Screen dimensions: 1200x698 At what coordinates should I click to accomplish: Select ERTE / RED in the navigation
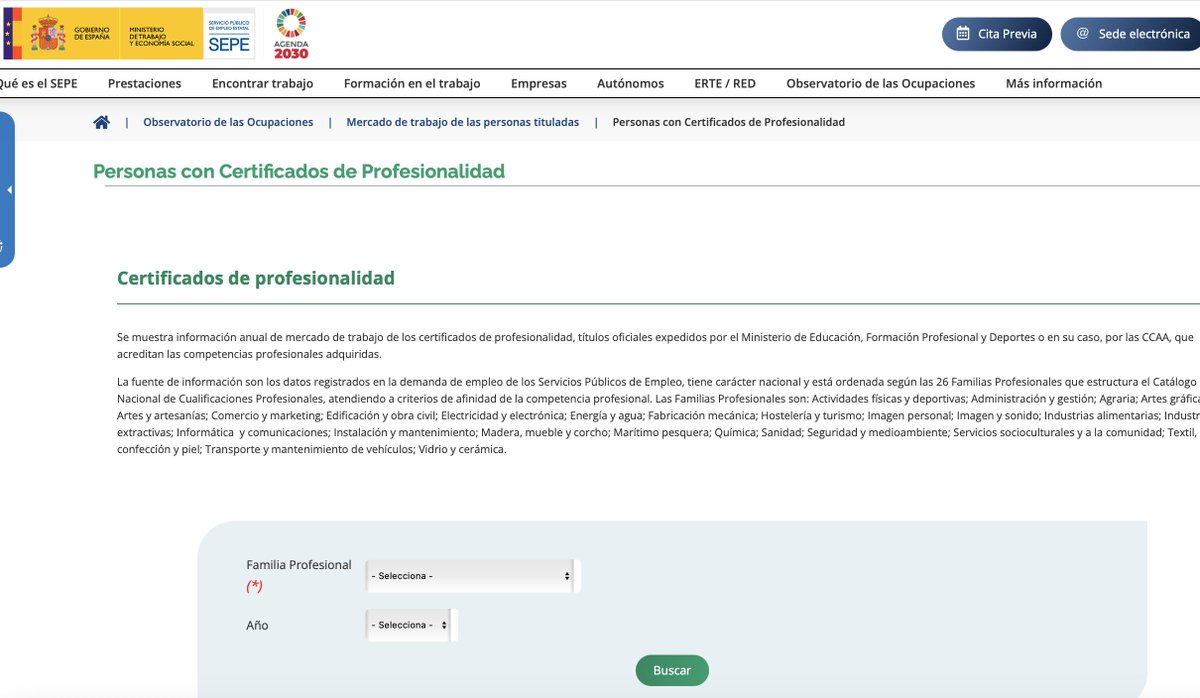coord(725,84)
